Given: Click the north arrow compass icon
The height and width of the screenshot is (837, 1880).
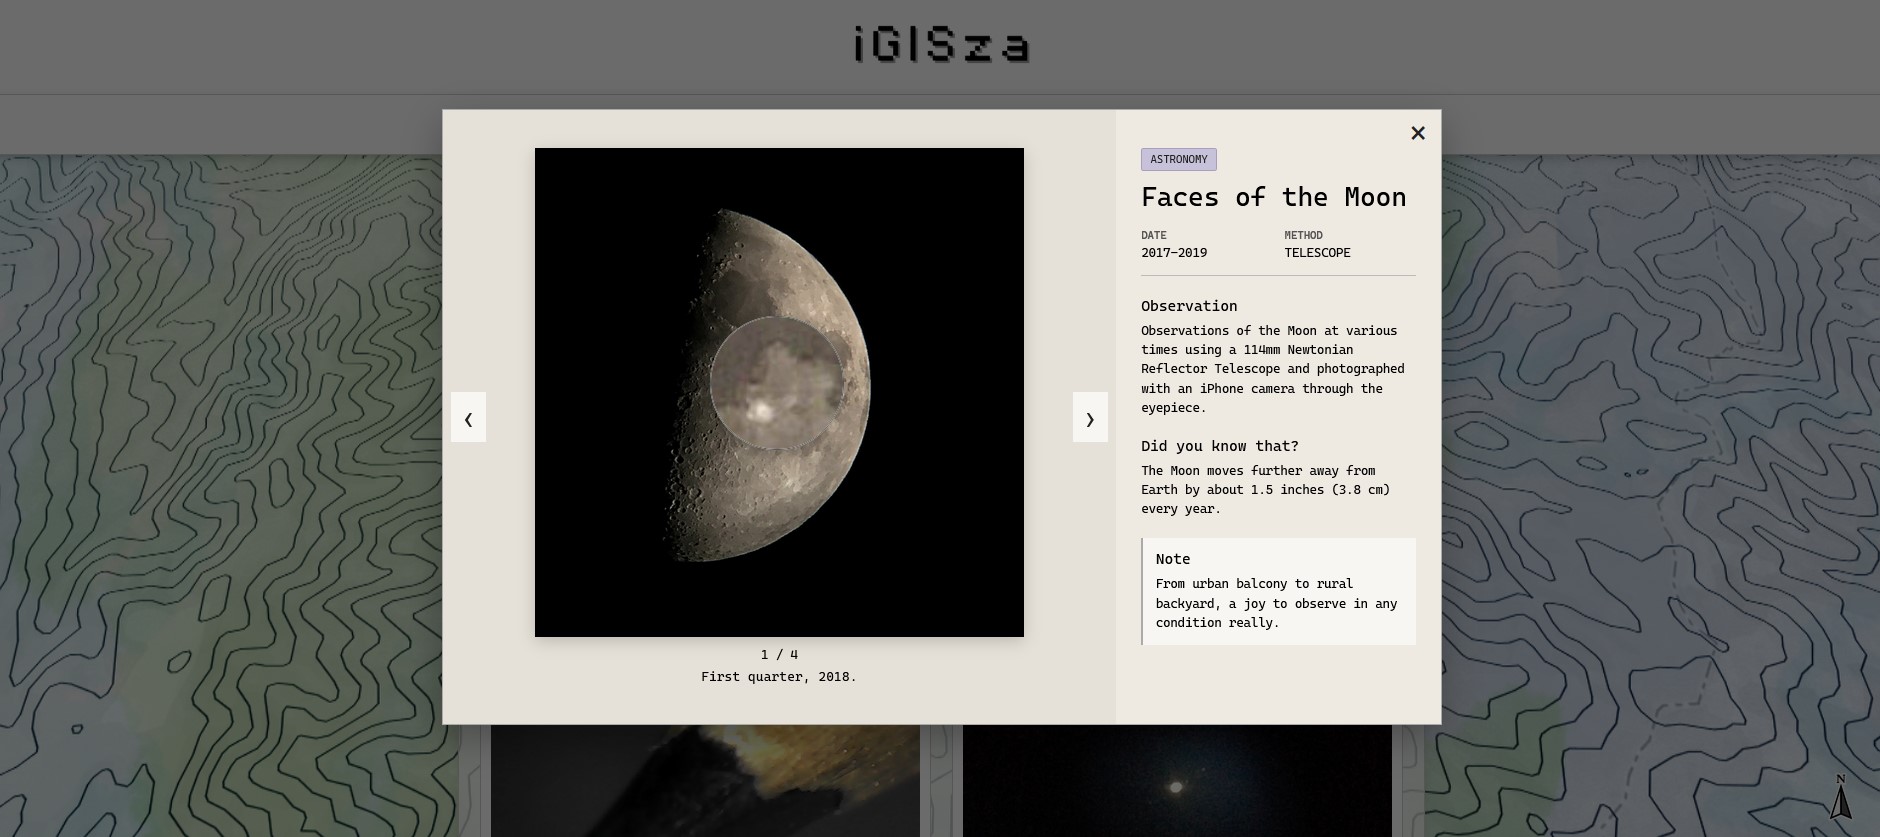Looking at the screenshot, I should tap(1840, 797).
